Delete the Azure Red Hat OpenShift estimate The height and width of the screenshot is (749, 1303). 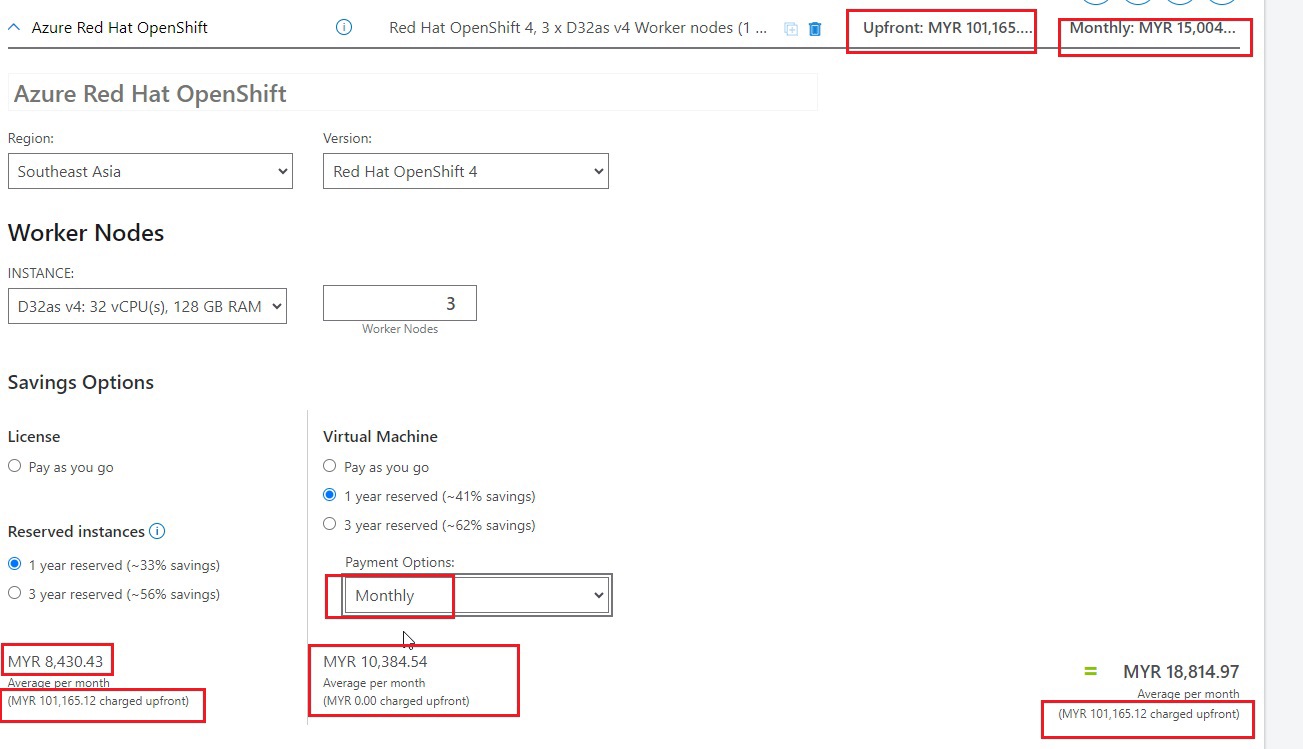click(x=815, y=28)
